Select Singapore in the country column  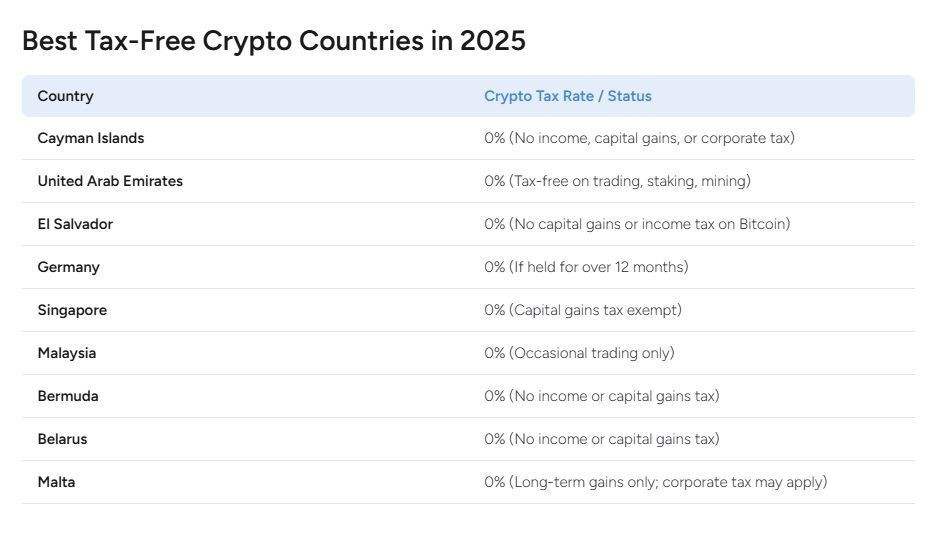click(72, 310)
